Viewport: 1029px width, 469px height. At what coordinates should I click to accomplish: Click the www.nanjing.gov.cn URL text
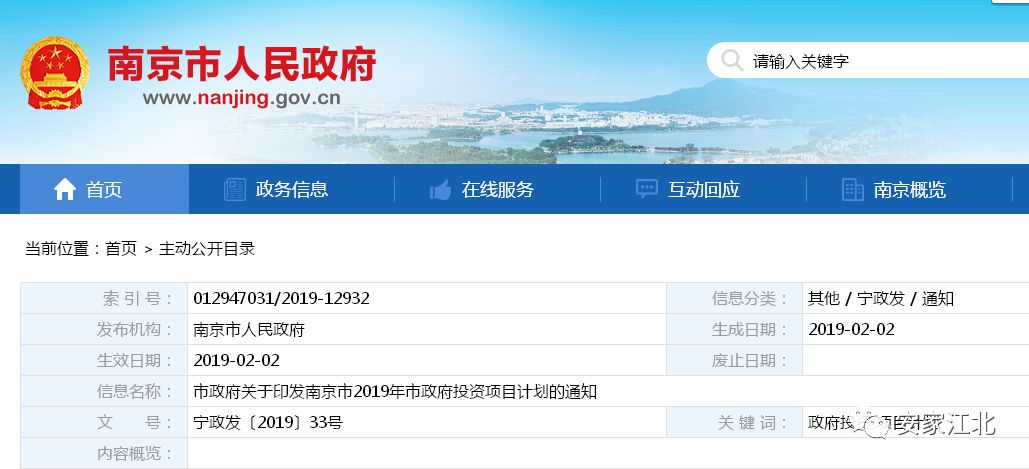point(242,98)
